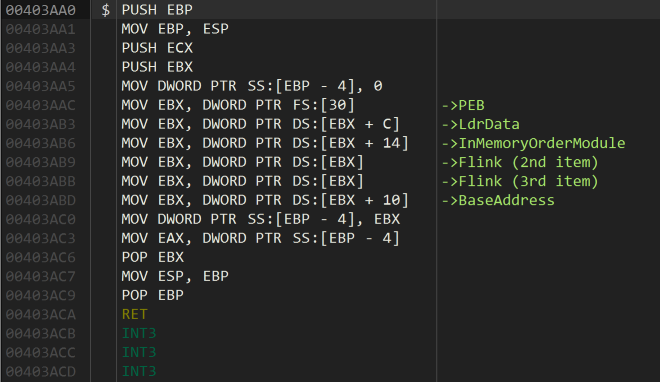Image resolution: width=660 pixels, height=382 pixels.
Task: Click the MOV EBP, ESP instruction
Action: [175, 29]
